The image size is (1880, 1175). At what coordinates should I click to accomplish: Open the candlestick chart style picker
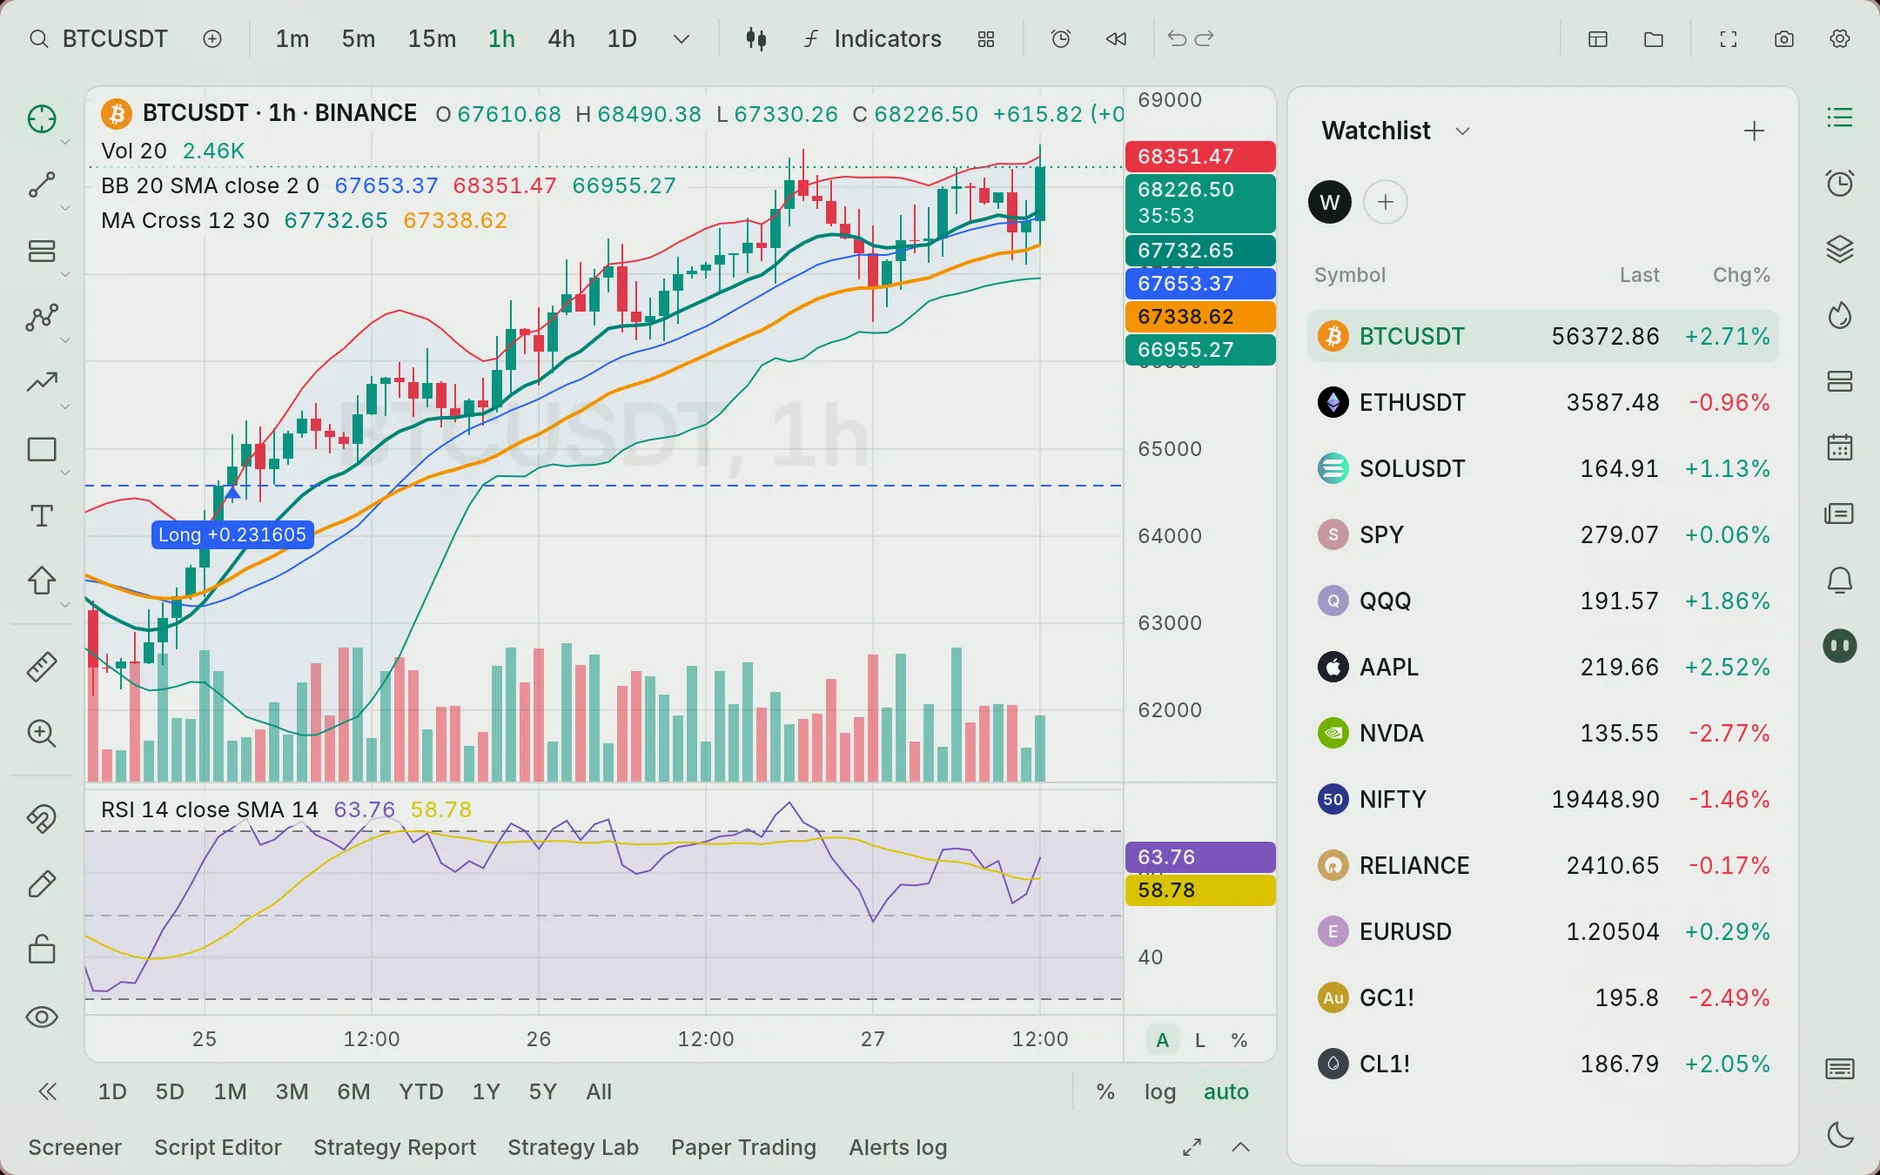[756, 39]
